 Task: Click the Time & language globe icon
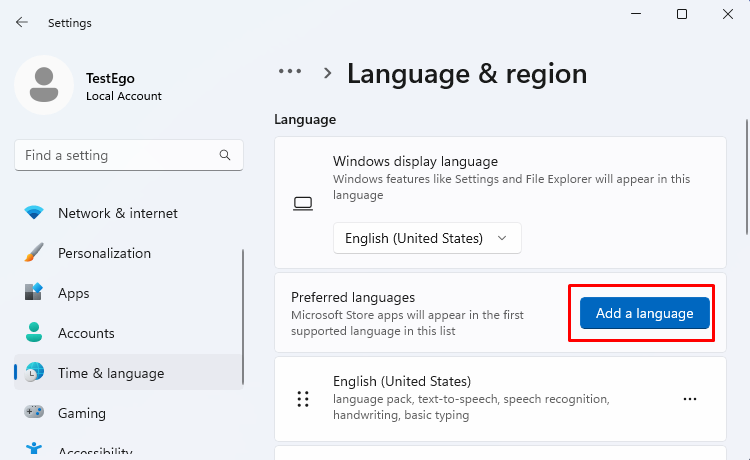tap(34, 372)
